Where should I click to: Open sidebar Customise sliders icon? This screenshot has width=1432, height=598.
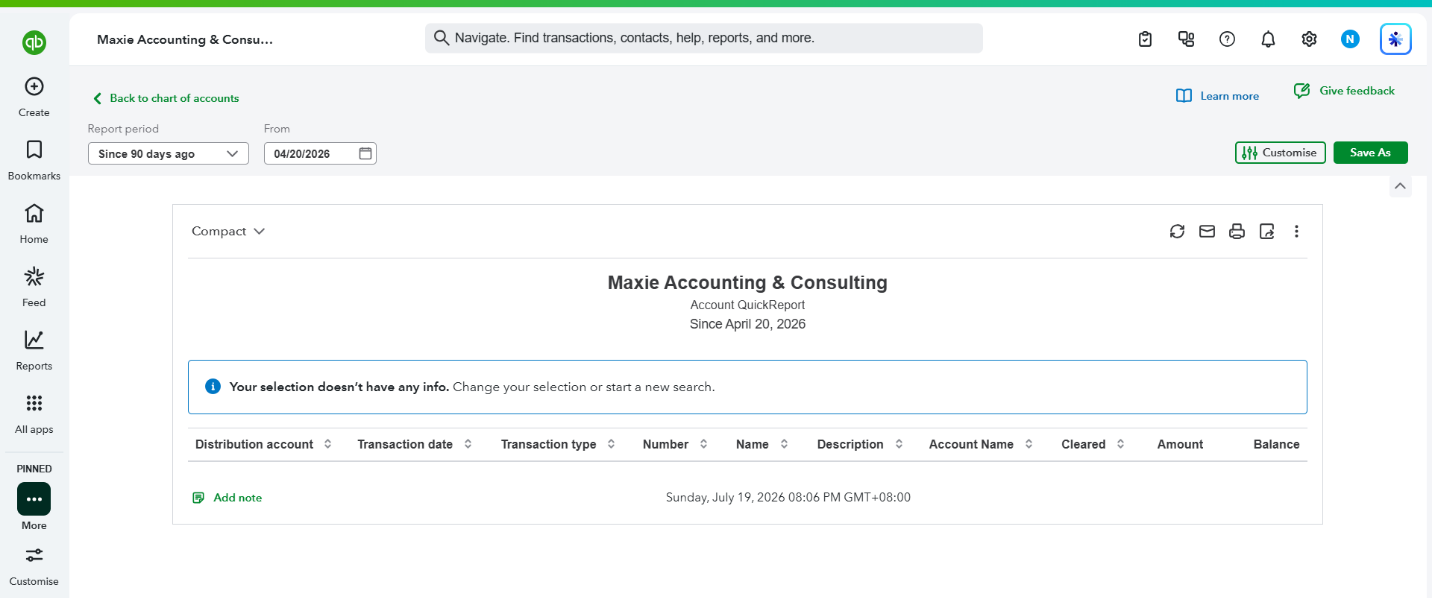34,555
